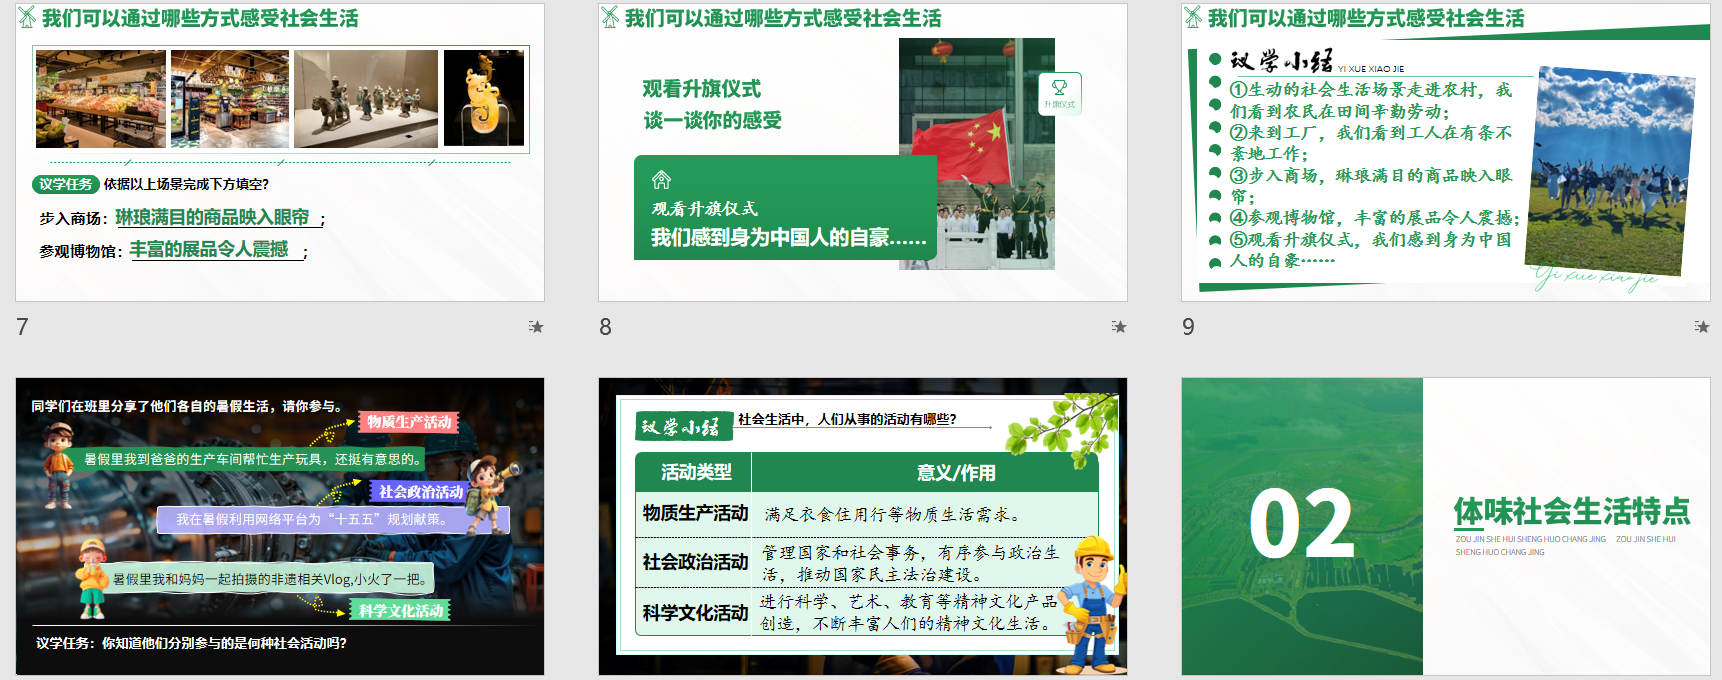Select the jade artifact photo on slide 7
The width and height of the screenshot is (1722, 680).
[483, 99]
